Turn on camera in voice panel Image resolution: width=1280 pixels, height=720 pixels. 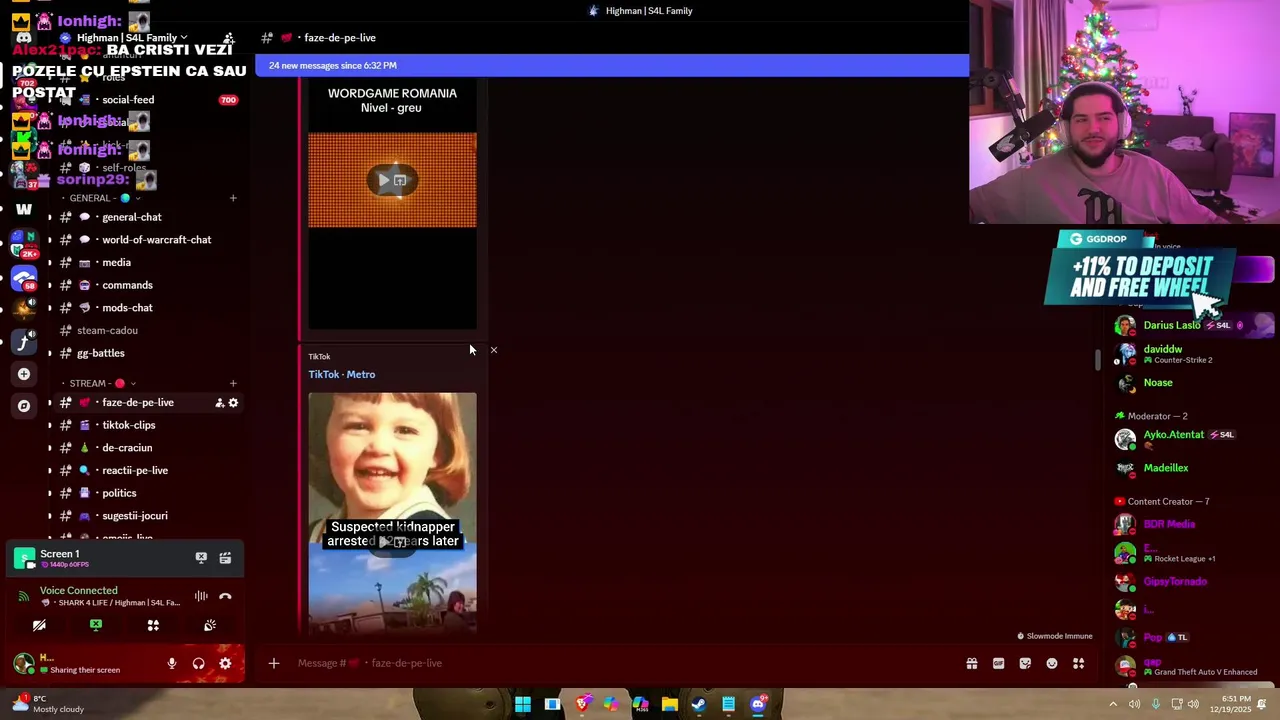(x=39, y=625)
